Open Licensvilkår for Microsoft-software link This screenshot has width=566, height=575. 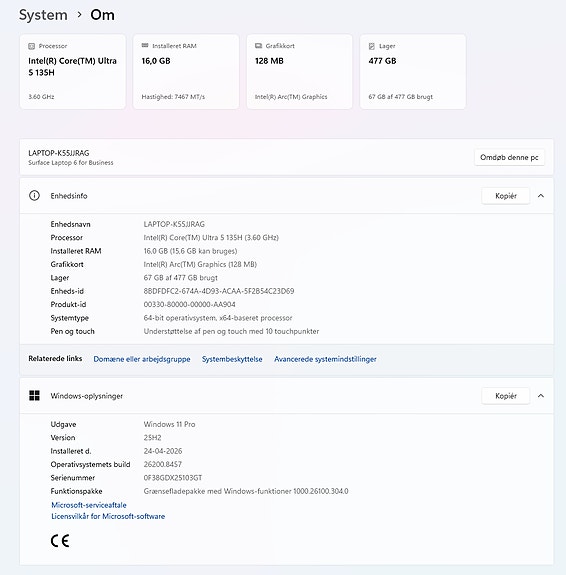108,516
